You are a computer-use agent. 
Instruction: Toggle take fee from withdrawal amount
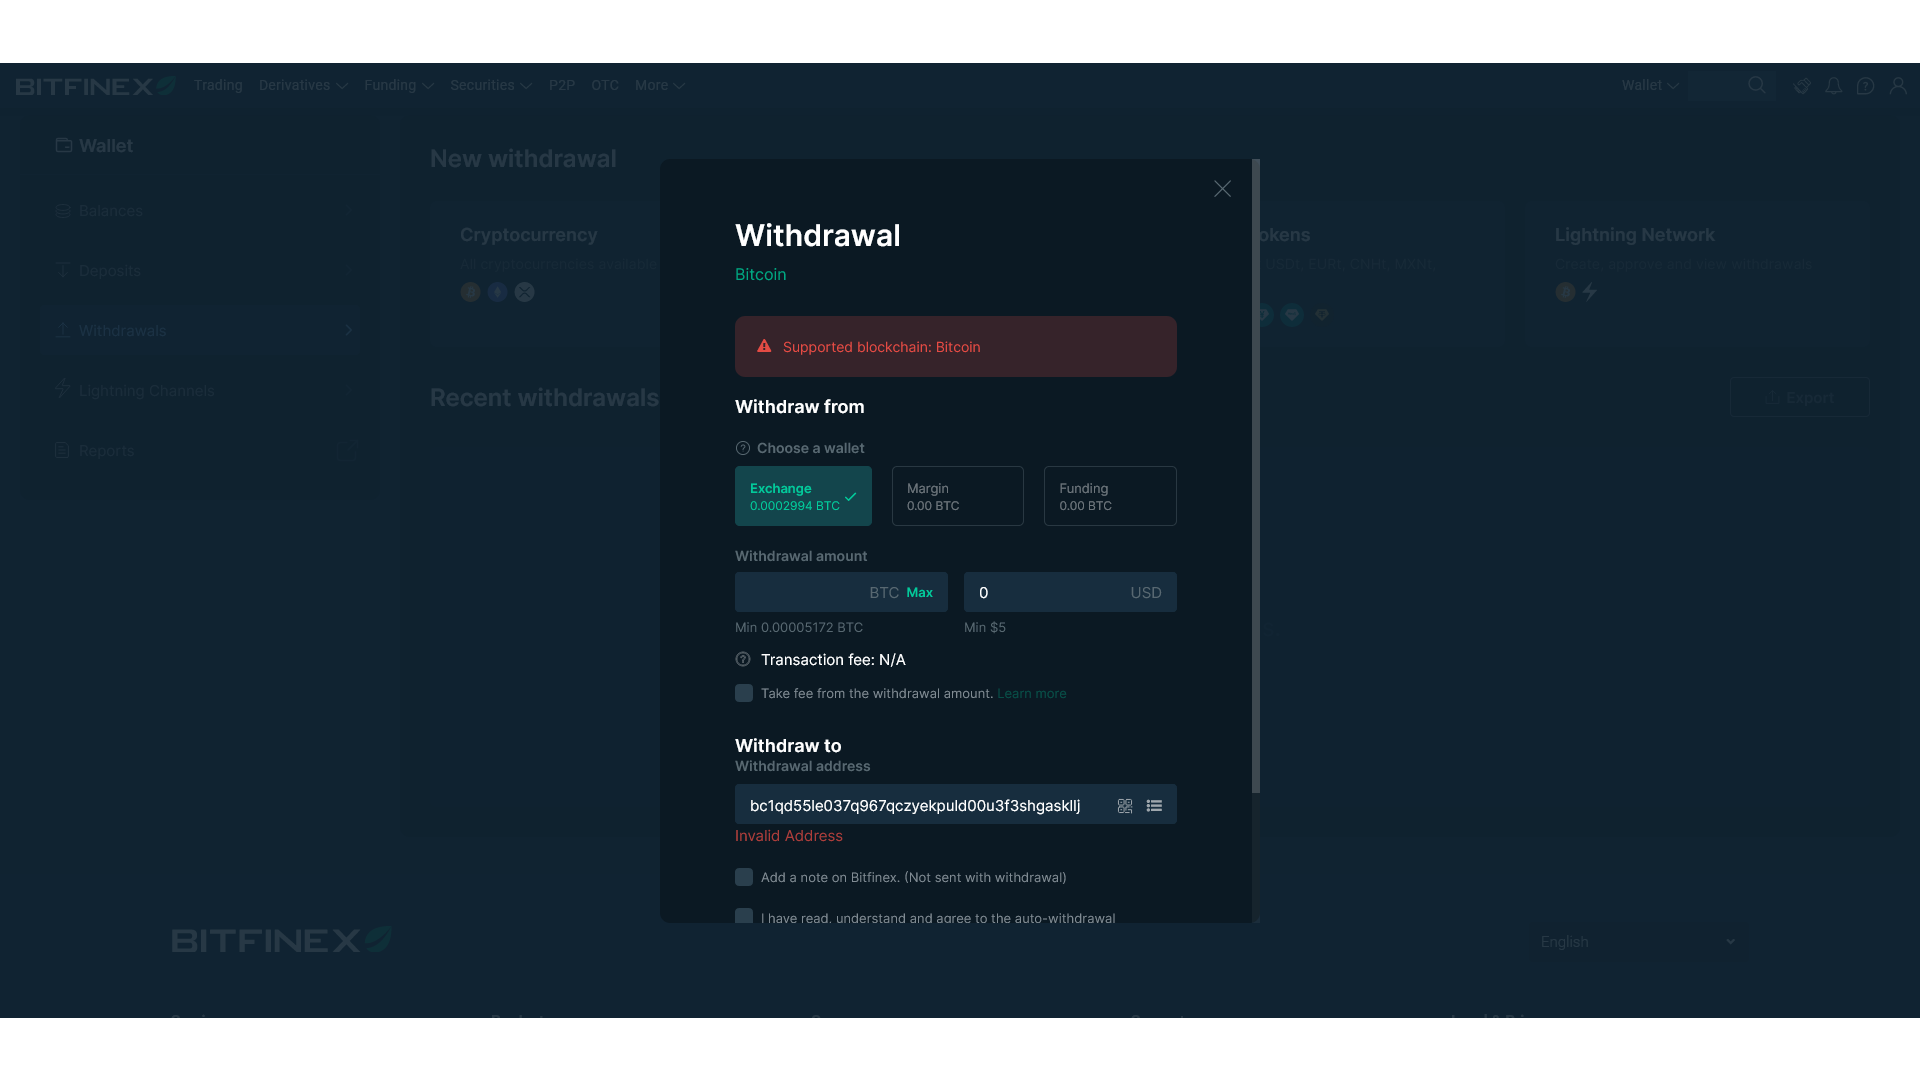(x=744, y=692)
